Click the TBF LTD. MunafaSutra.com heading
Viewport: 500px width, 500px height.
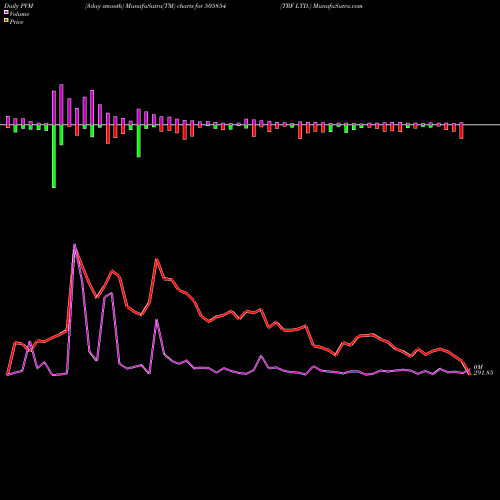(321, 6)
